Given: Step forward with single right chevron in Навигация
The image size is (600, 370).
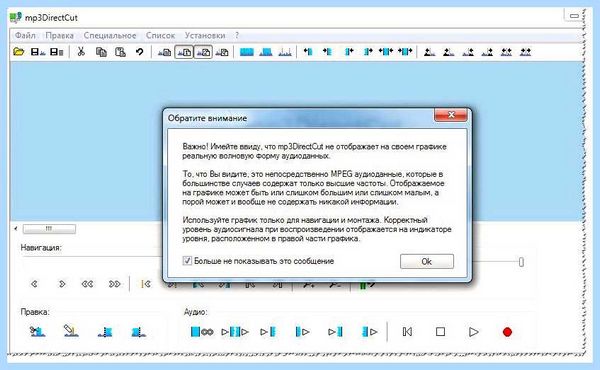Looking at the screenshot, I should pos(62,284).
